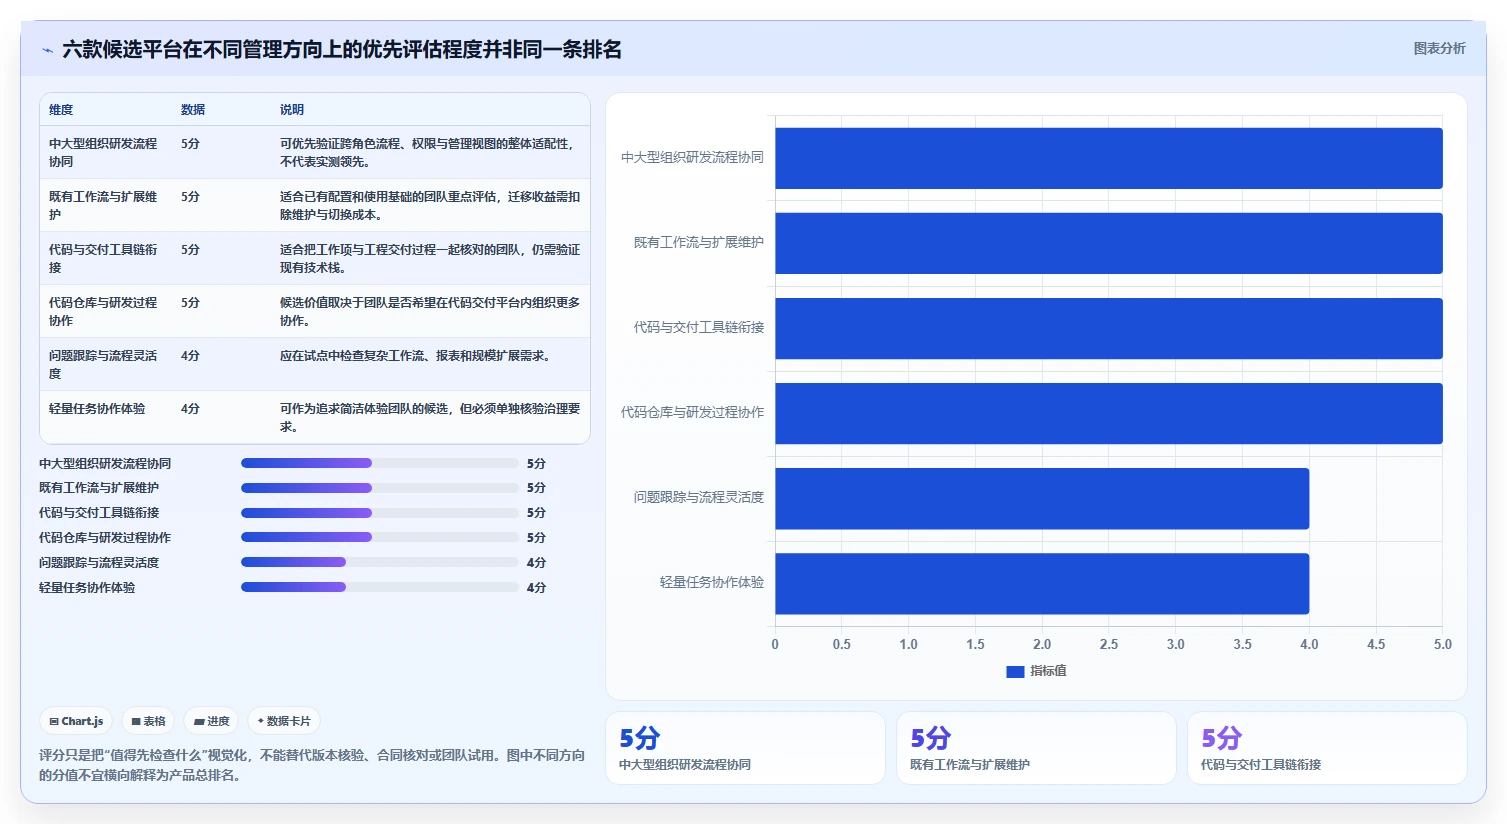Click the chart bar for 轻量任务协作体验
The width and height of the screenshot is (1507, 824).
[1042, 584]
